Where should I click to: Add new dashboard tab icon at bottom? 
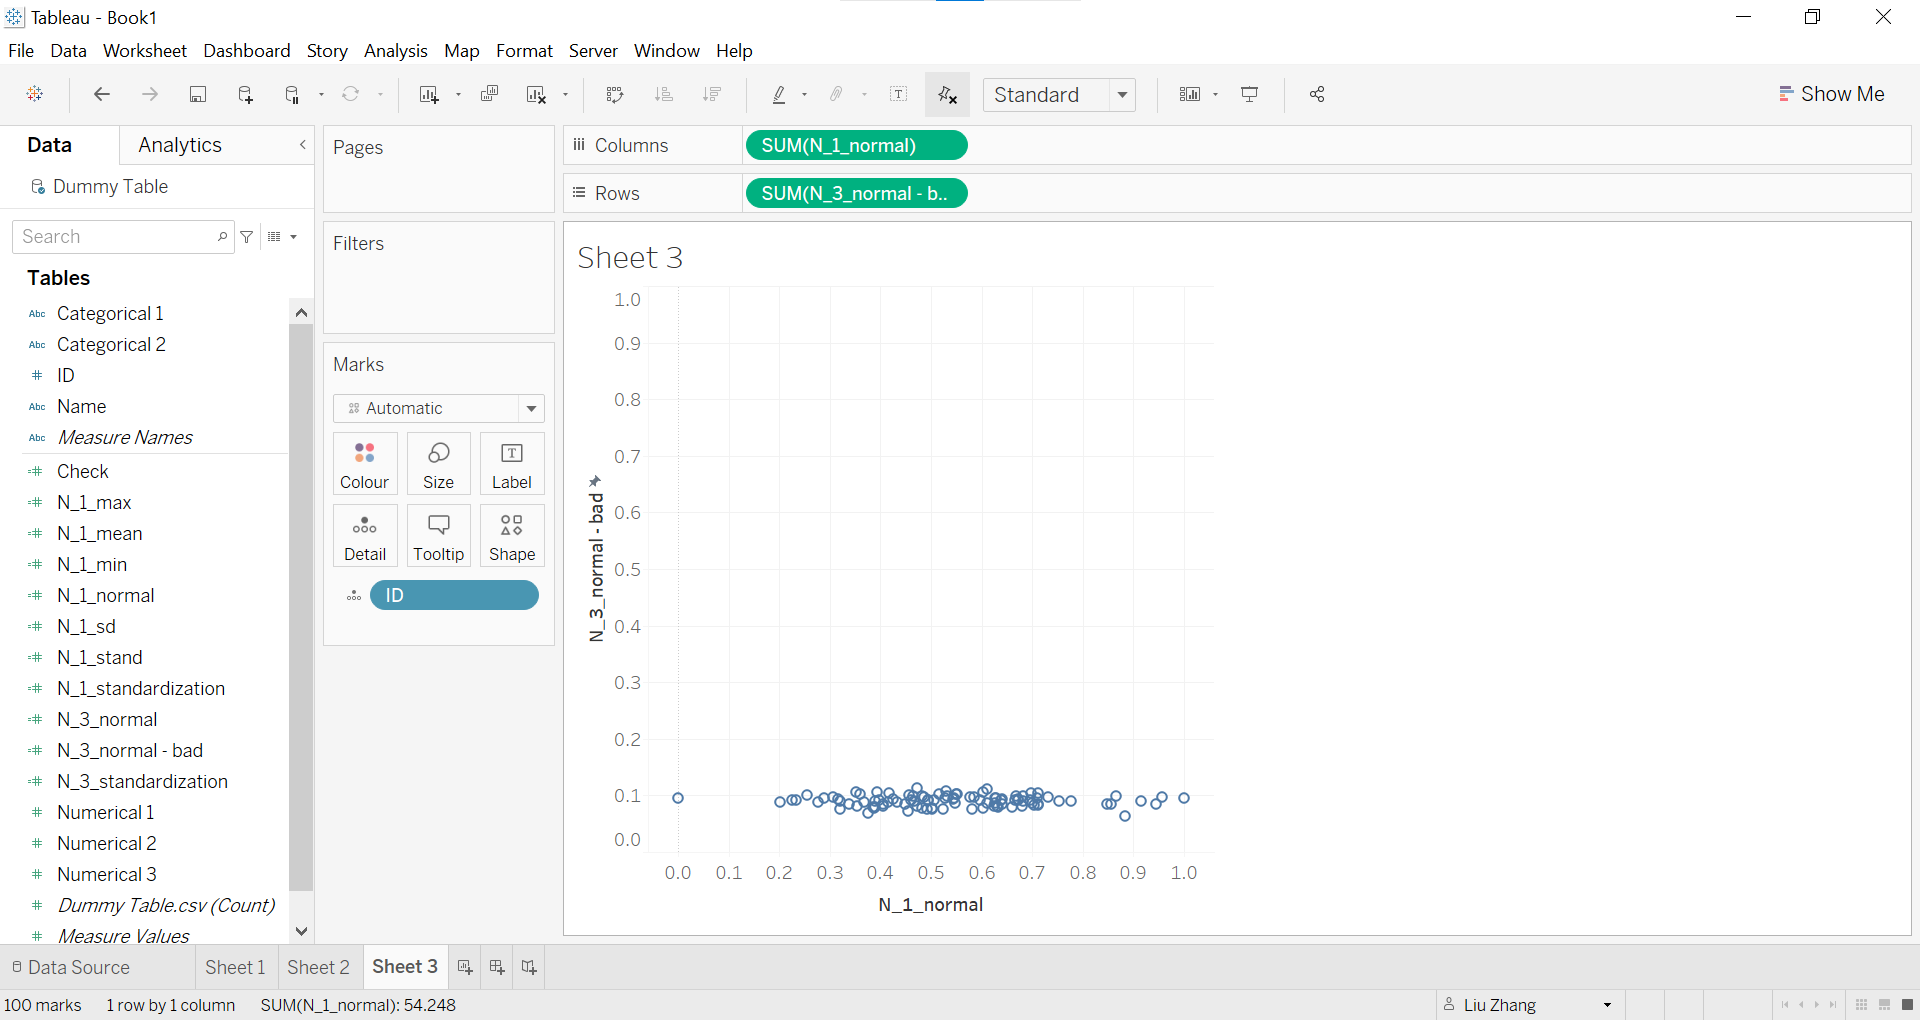click(x=497, y=967)
